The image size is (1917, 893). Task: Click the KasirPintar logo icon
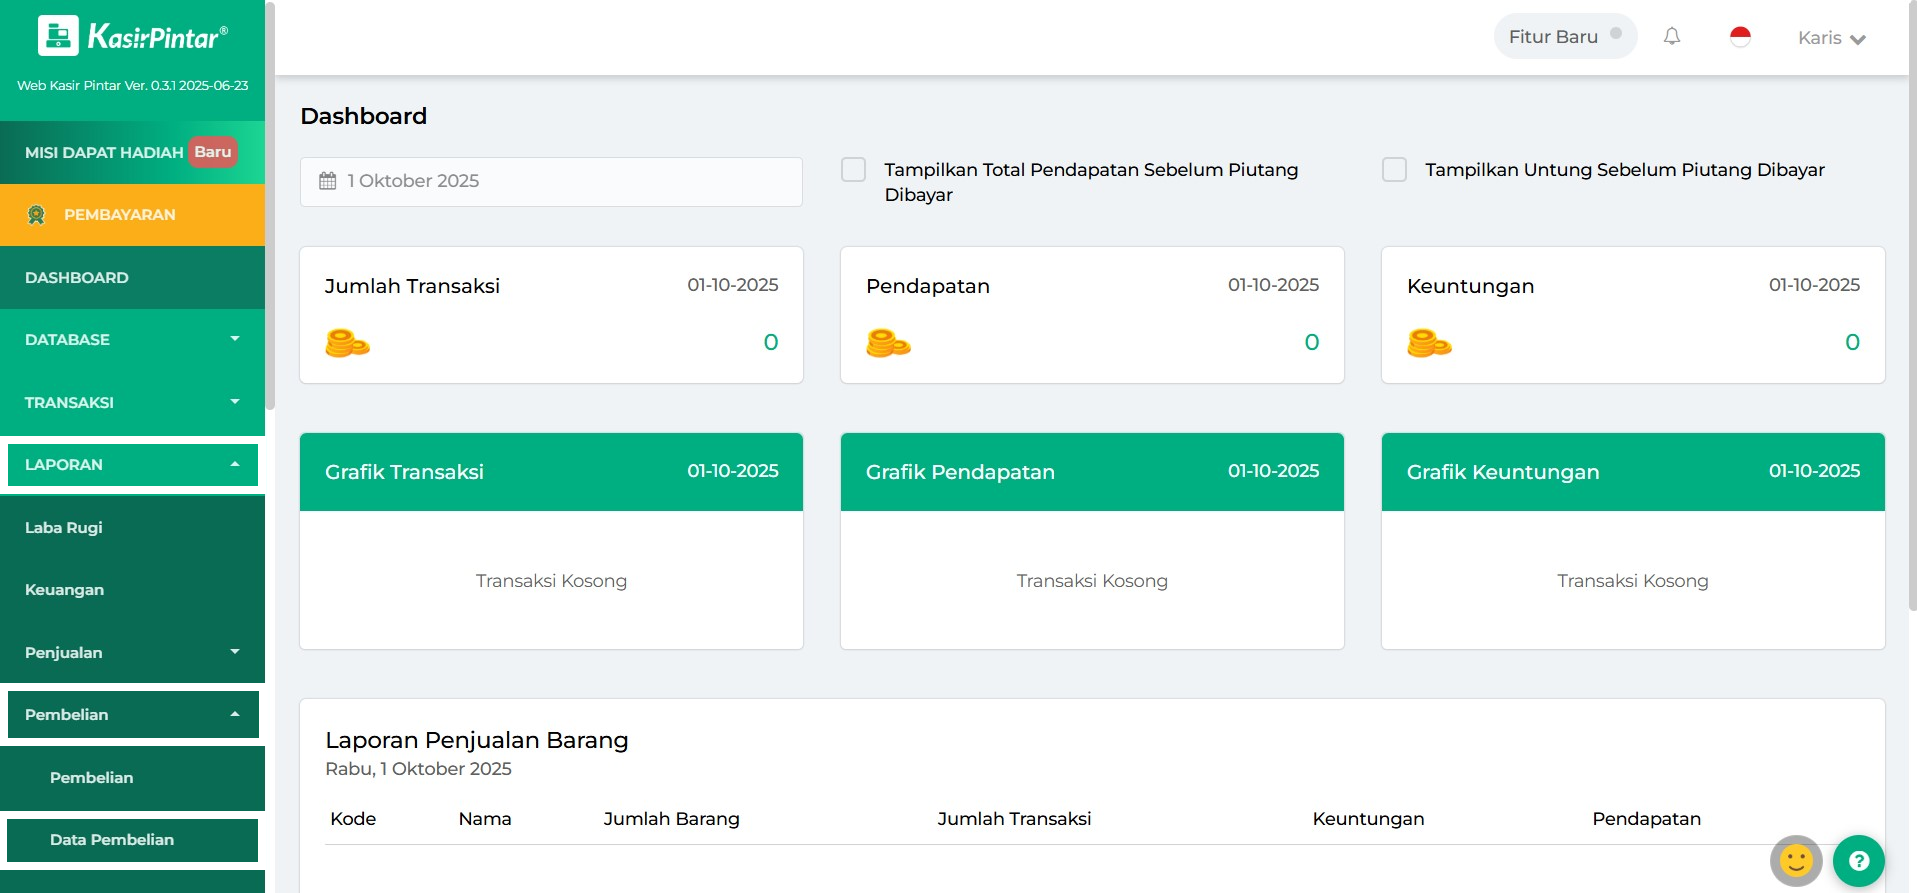point(58,36)
